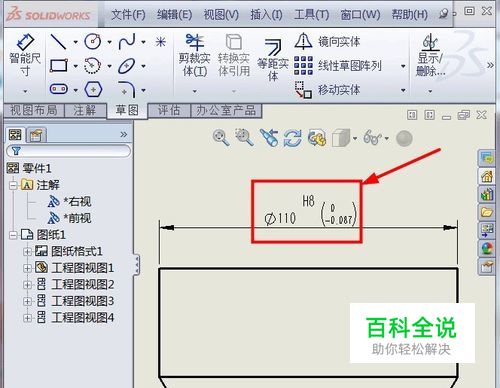Viewport: 500px width, 388px height.
Task: Click Offset Entities tool
Action: pyautogui.click(x=273, y=59)
